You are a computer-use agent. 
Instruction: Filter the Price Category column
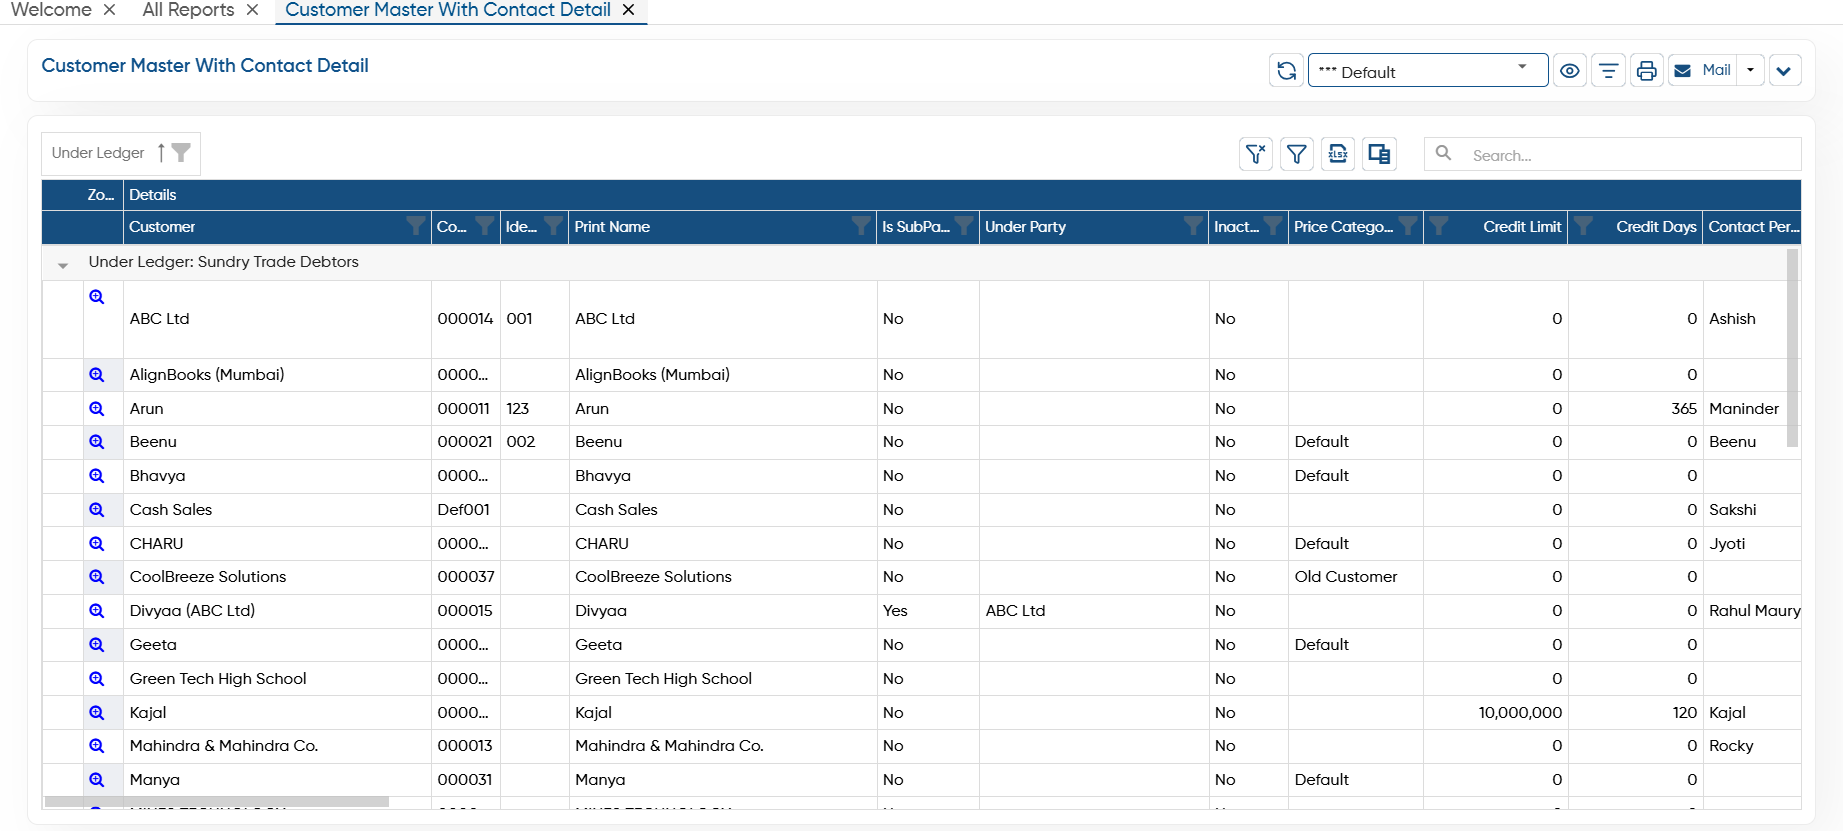tap(1407, 226)
